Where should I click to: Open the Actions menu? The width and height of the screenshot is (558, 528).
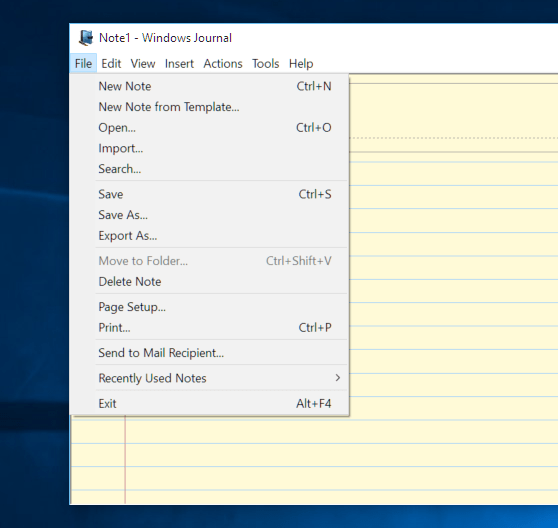(223, 64)
